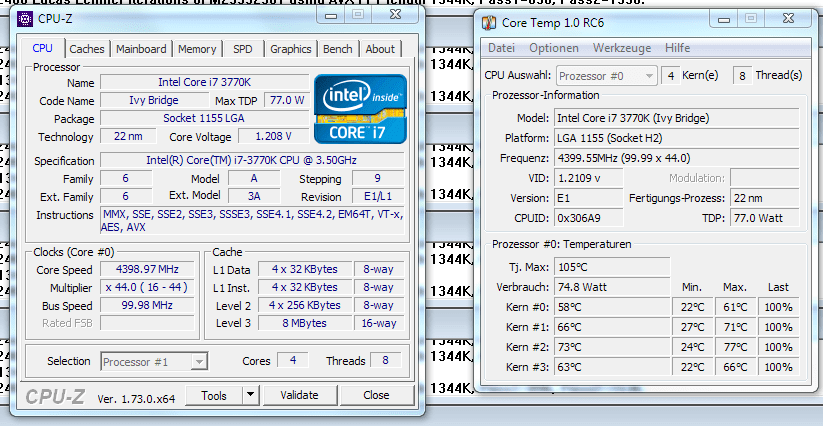Image resolution: width=823 pixels, height=426 pixels.
Task: Switch to the CPU tab
Action: 43,48
